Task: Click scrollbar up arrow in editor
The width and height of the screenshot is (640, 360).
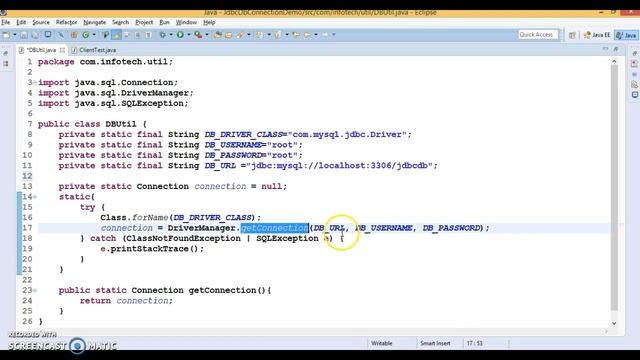Action: [614, 61]
